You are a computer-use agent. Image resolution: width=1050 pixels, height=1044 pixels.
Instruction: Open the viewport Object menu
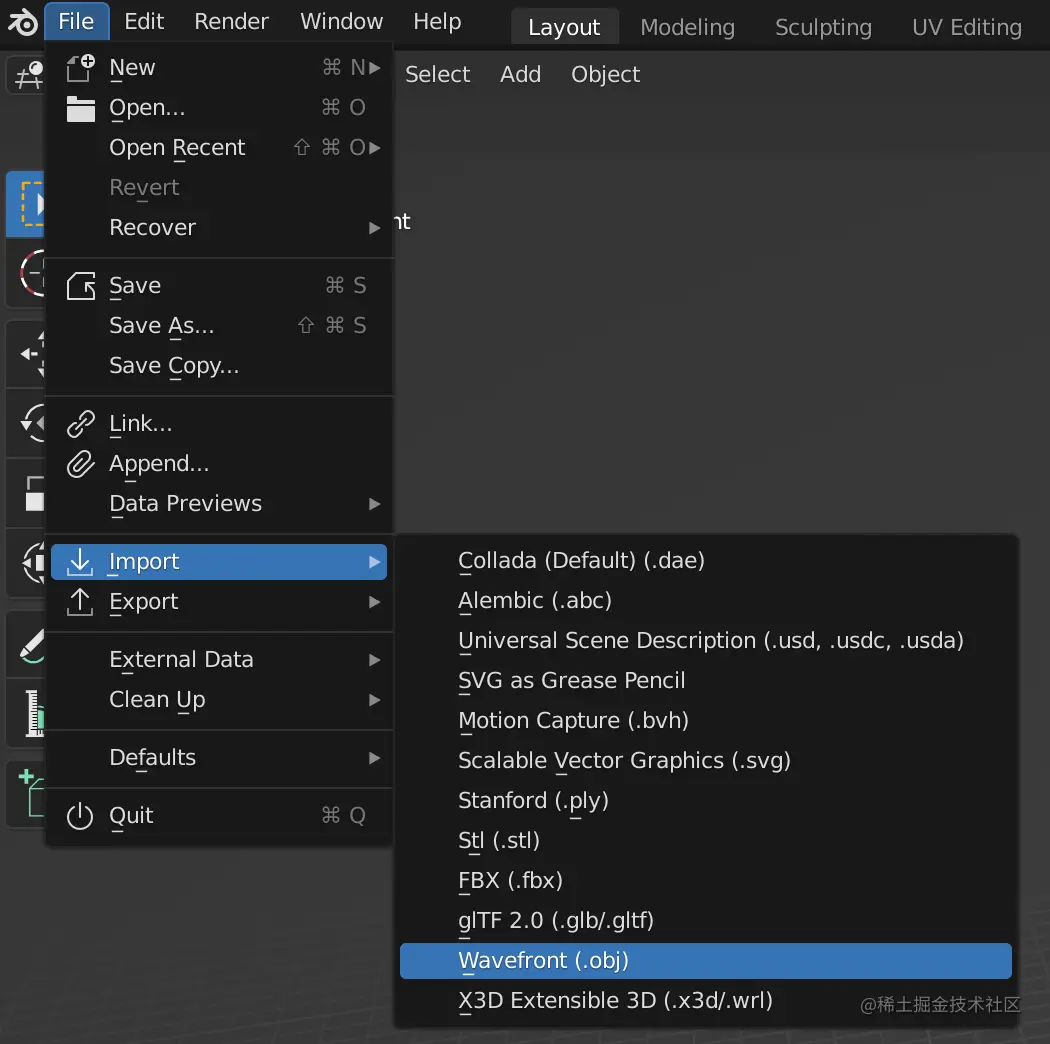click(x=605, y=74)
